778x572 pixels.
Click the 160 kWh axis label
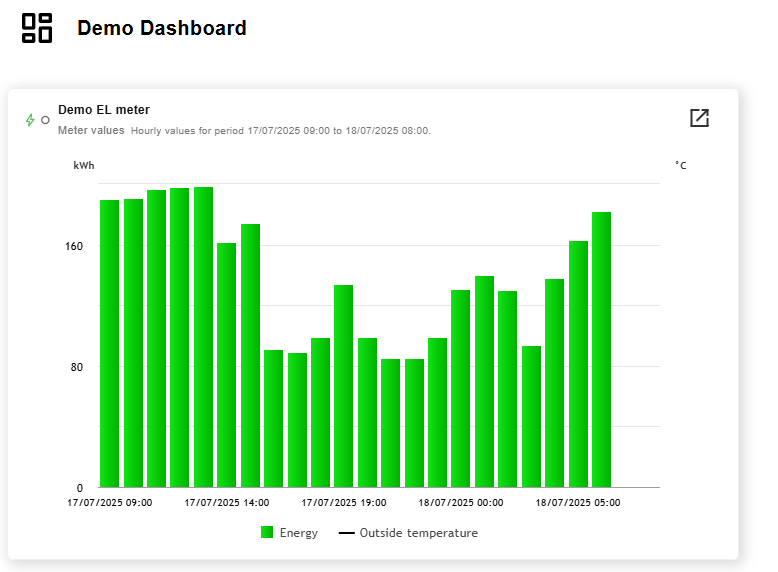74,246
